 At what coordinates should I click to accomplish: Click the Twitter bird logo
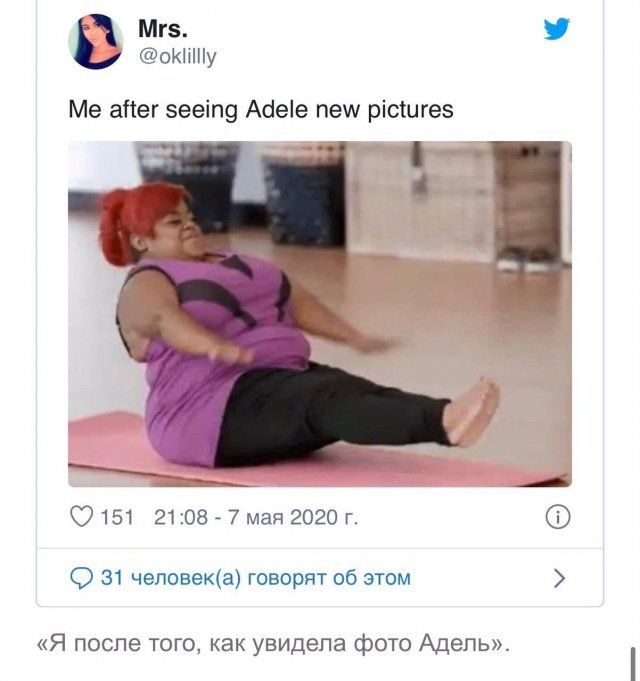click(557, 29)
